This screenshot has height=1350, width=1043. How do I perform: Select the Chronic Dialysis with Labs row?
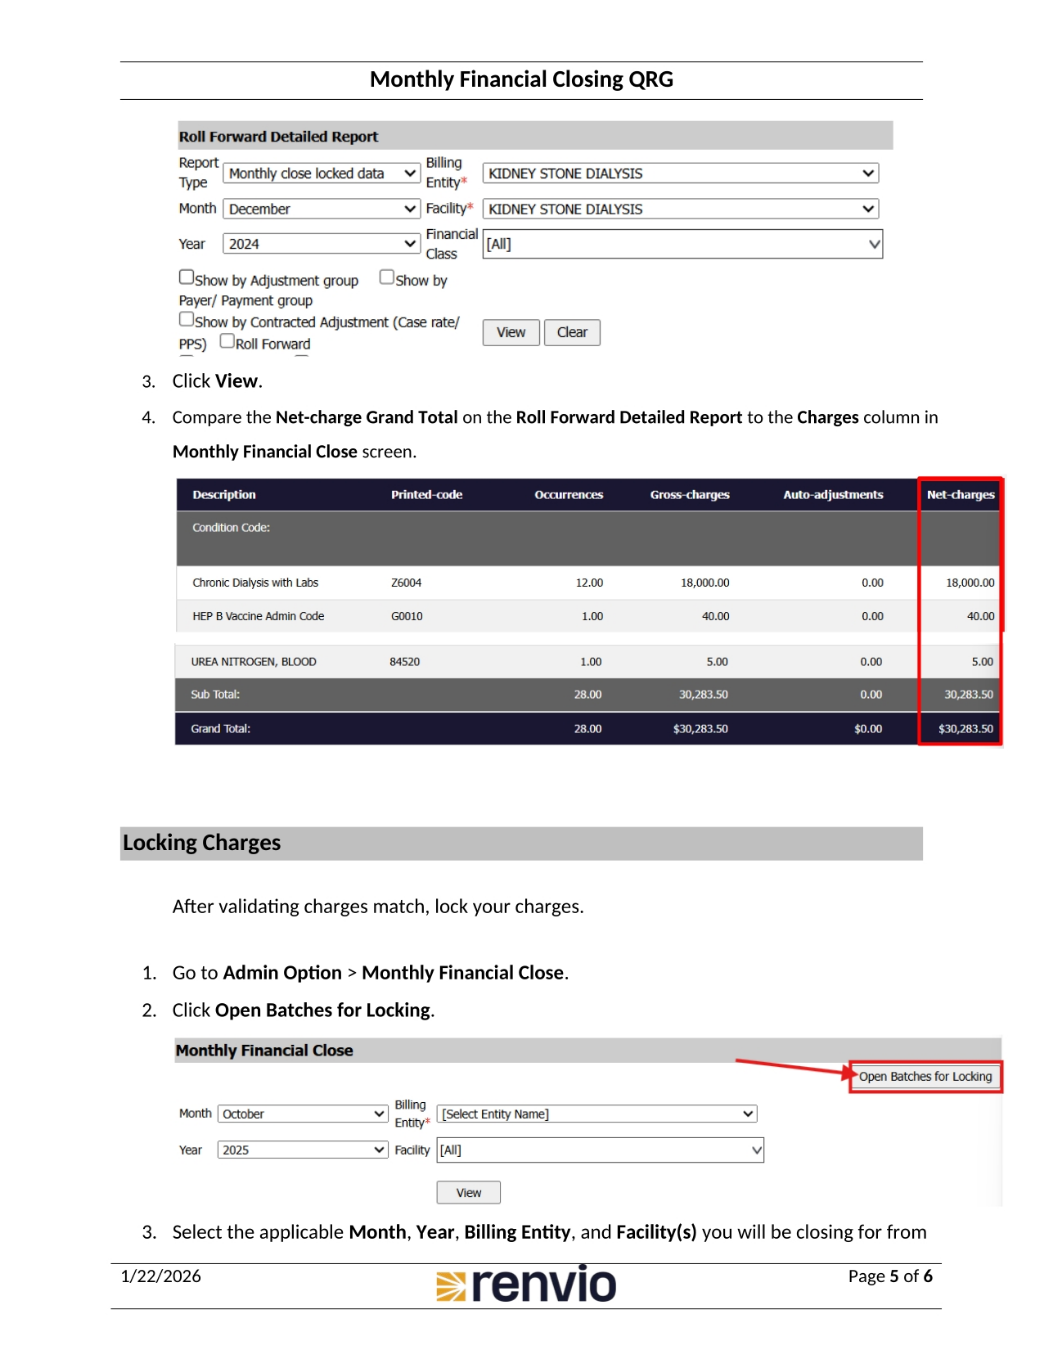588,583
